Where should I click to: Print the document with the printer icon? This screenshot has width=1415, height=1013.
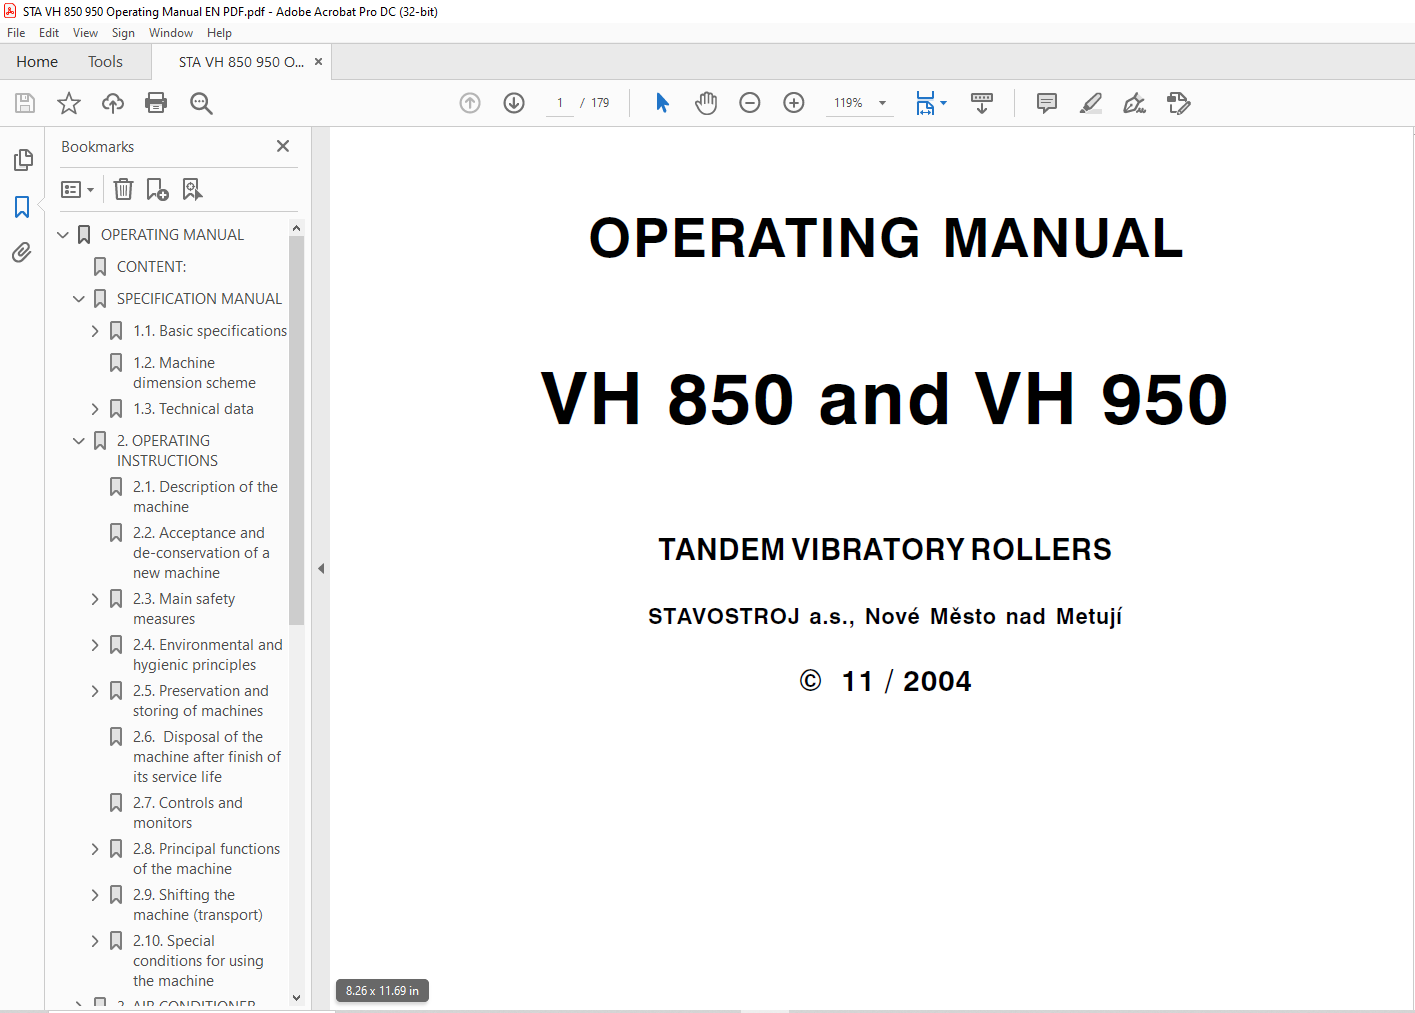[x=156, y=103]
